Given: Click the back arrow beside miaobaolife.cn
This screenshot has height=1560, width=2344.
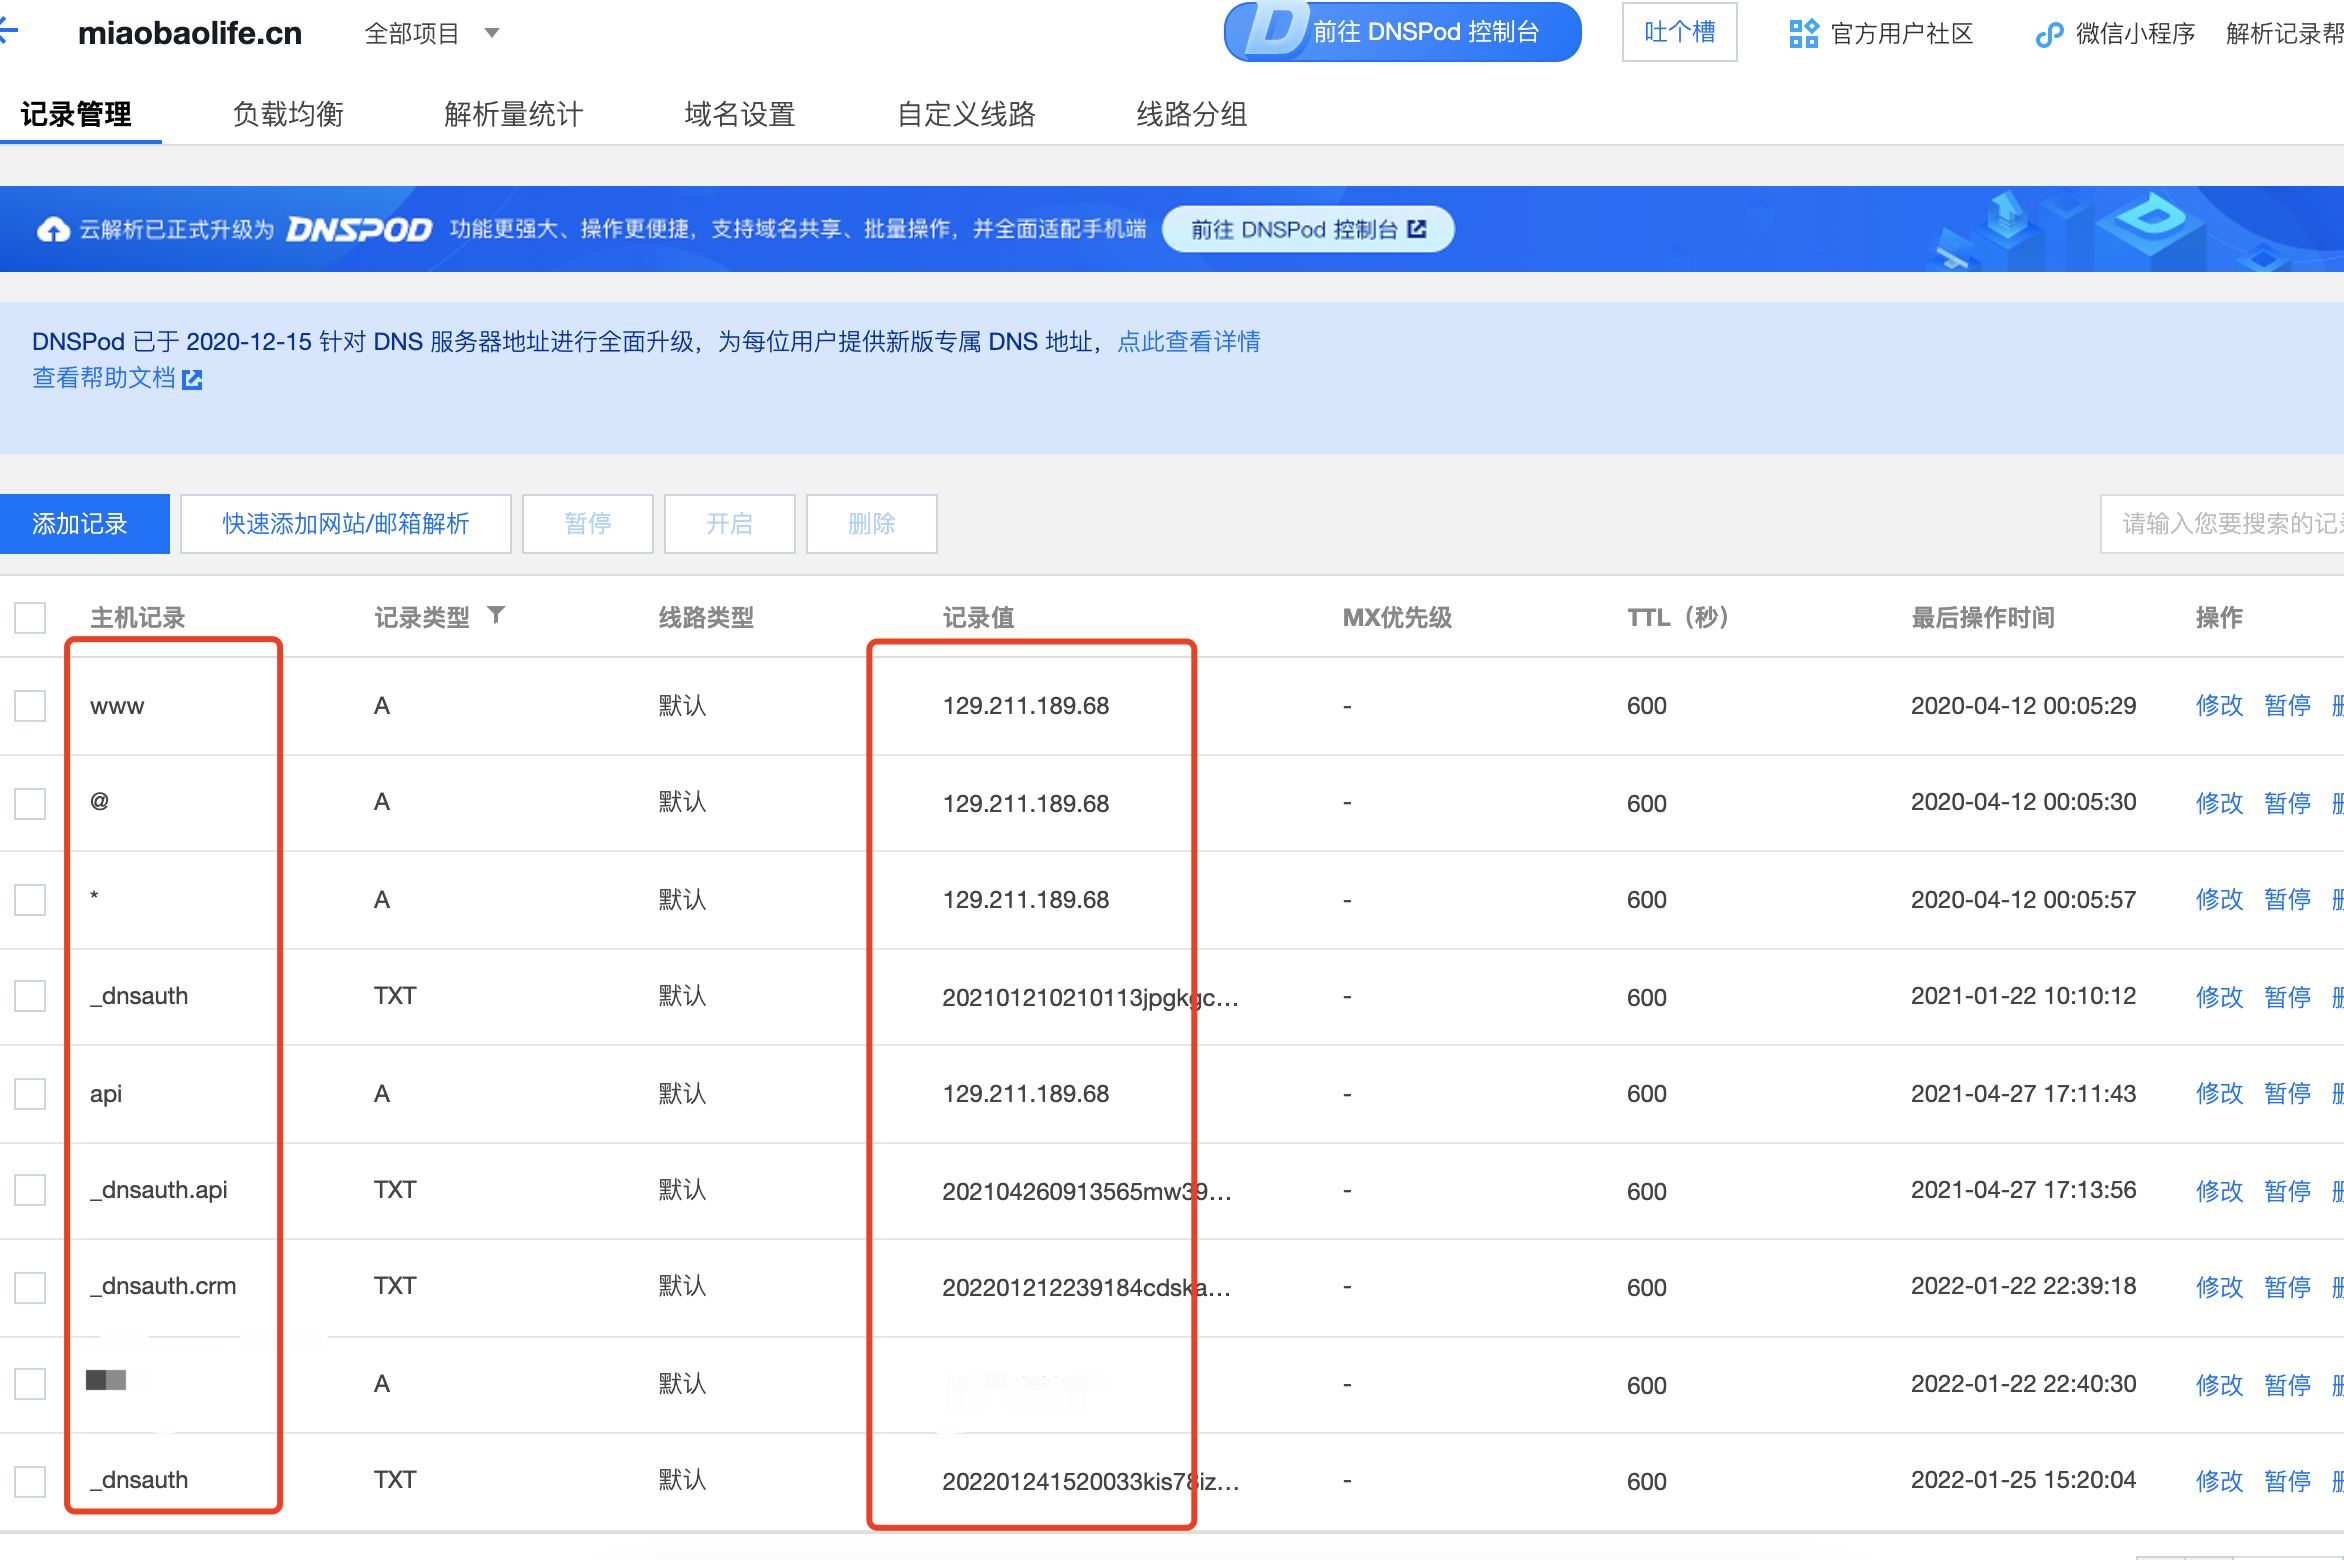Looking at the screenshot, I should click(x=8, y=32).
